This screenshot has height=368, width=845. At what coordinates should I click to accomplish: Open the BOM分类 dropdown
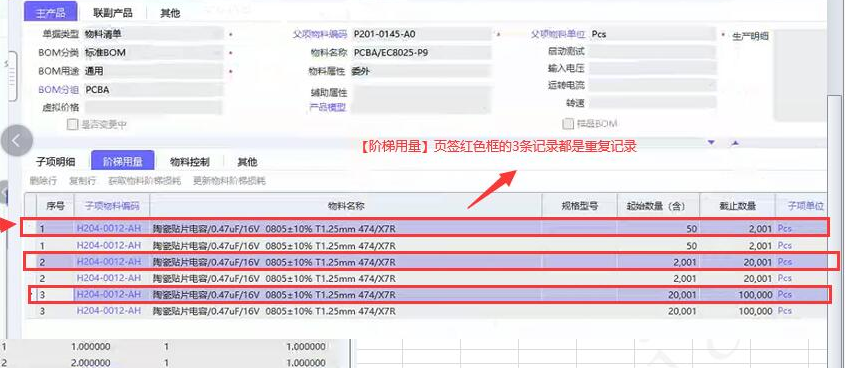[153, 53]
